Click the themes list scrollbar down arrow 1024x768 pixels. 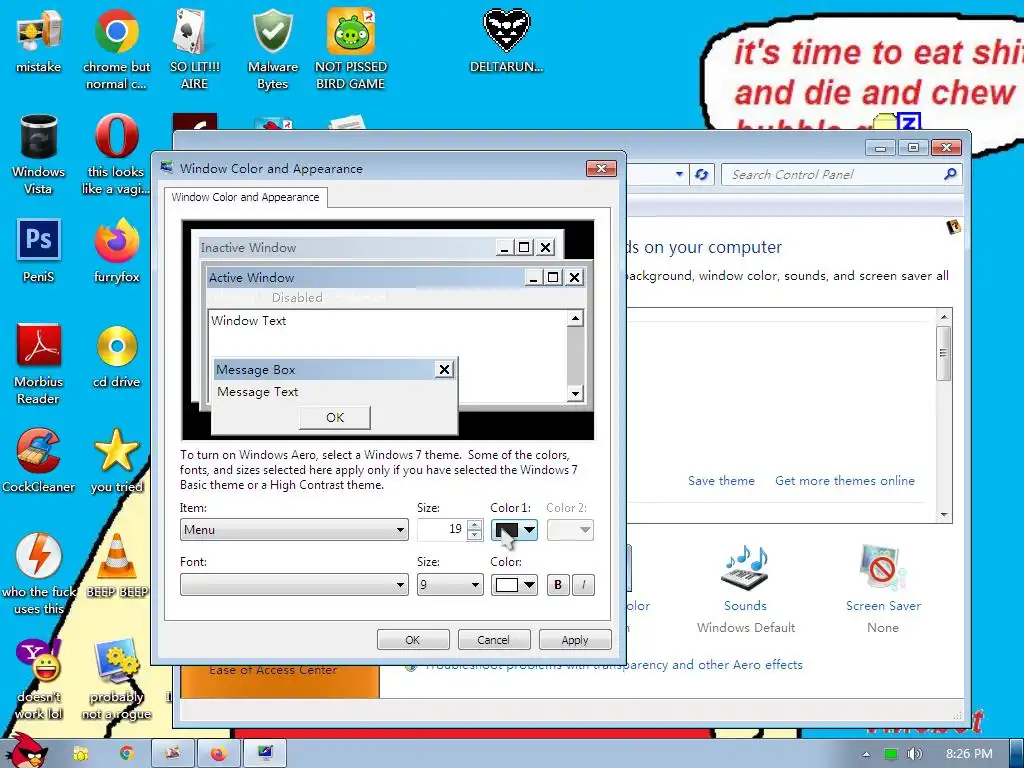tap(944, 515)
